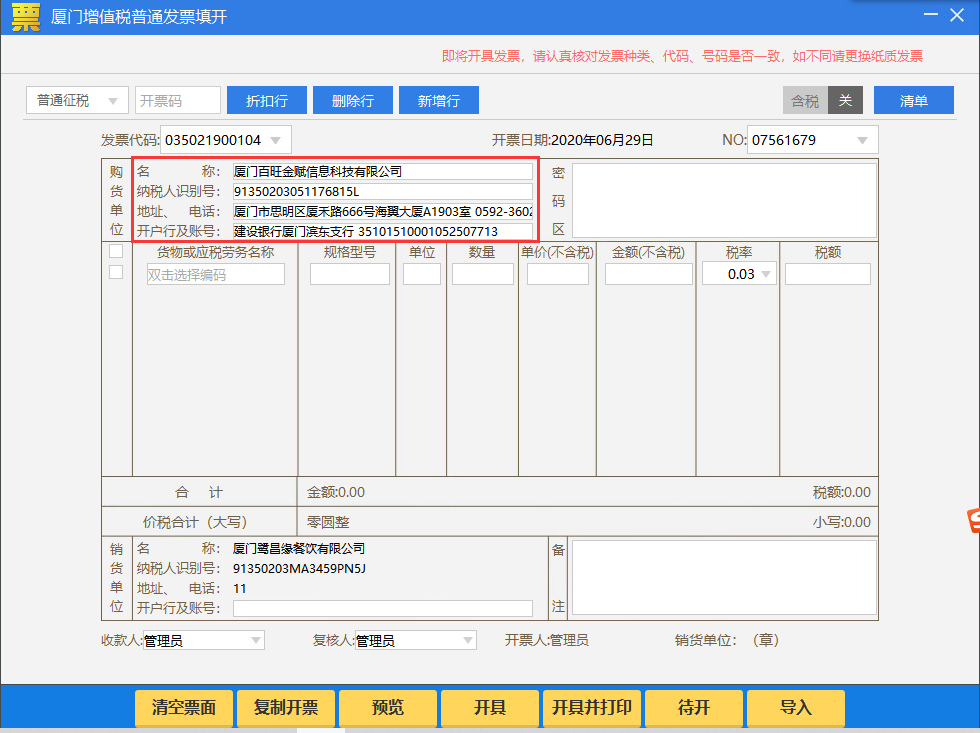Check the first item row checkbox
The height and width of the screenshot is (733, 980).
[x=116, y=272]
